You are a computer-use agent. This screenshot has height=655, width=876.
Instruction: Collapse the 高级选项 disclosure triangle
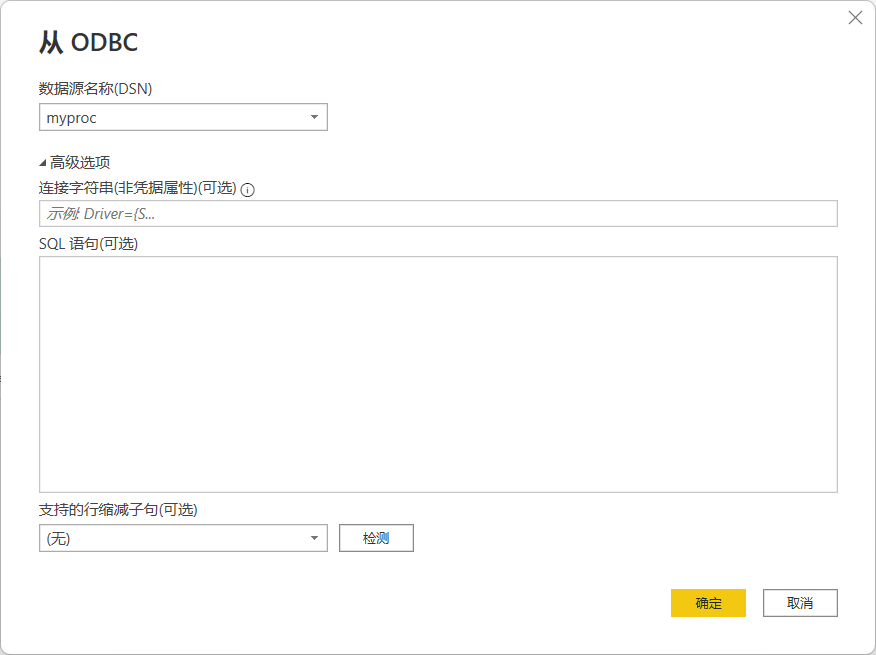43,162
